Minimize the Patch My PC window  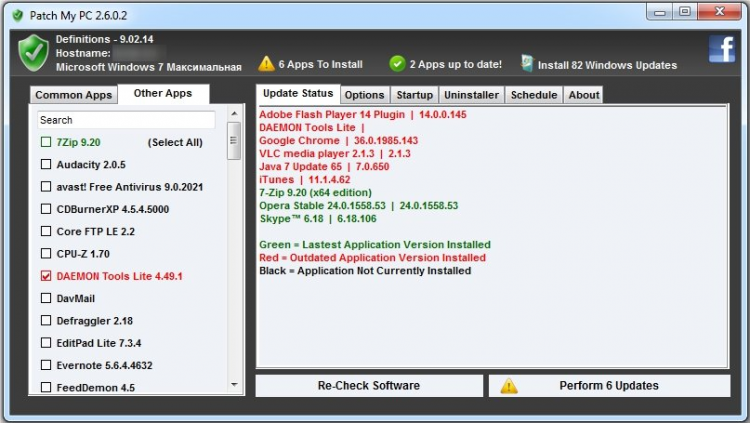click(660, 12)
